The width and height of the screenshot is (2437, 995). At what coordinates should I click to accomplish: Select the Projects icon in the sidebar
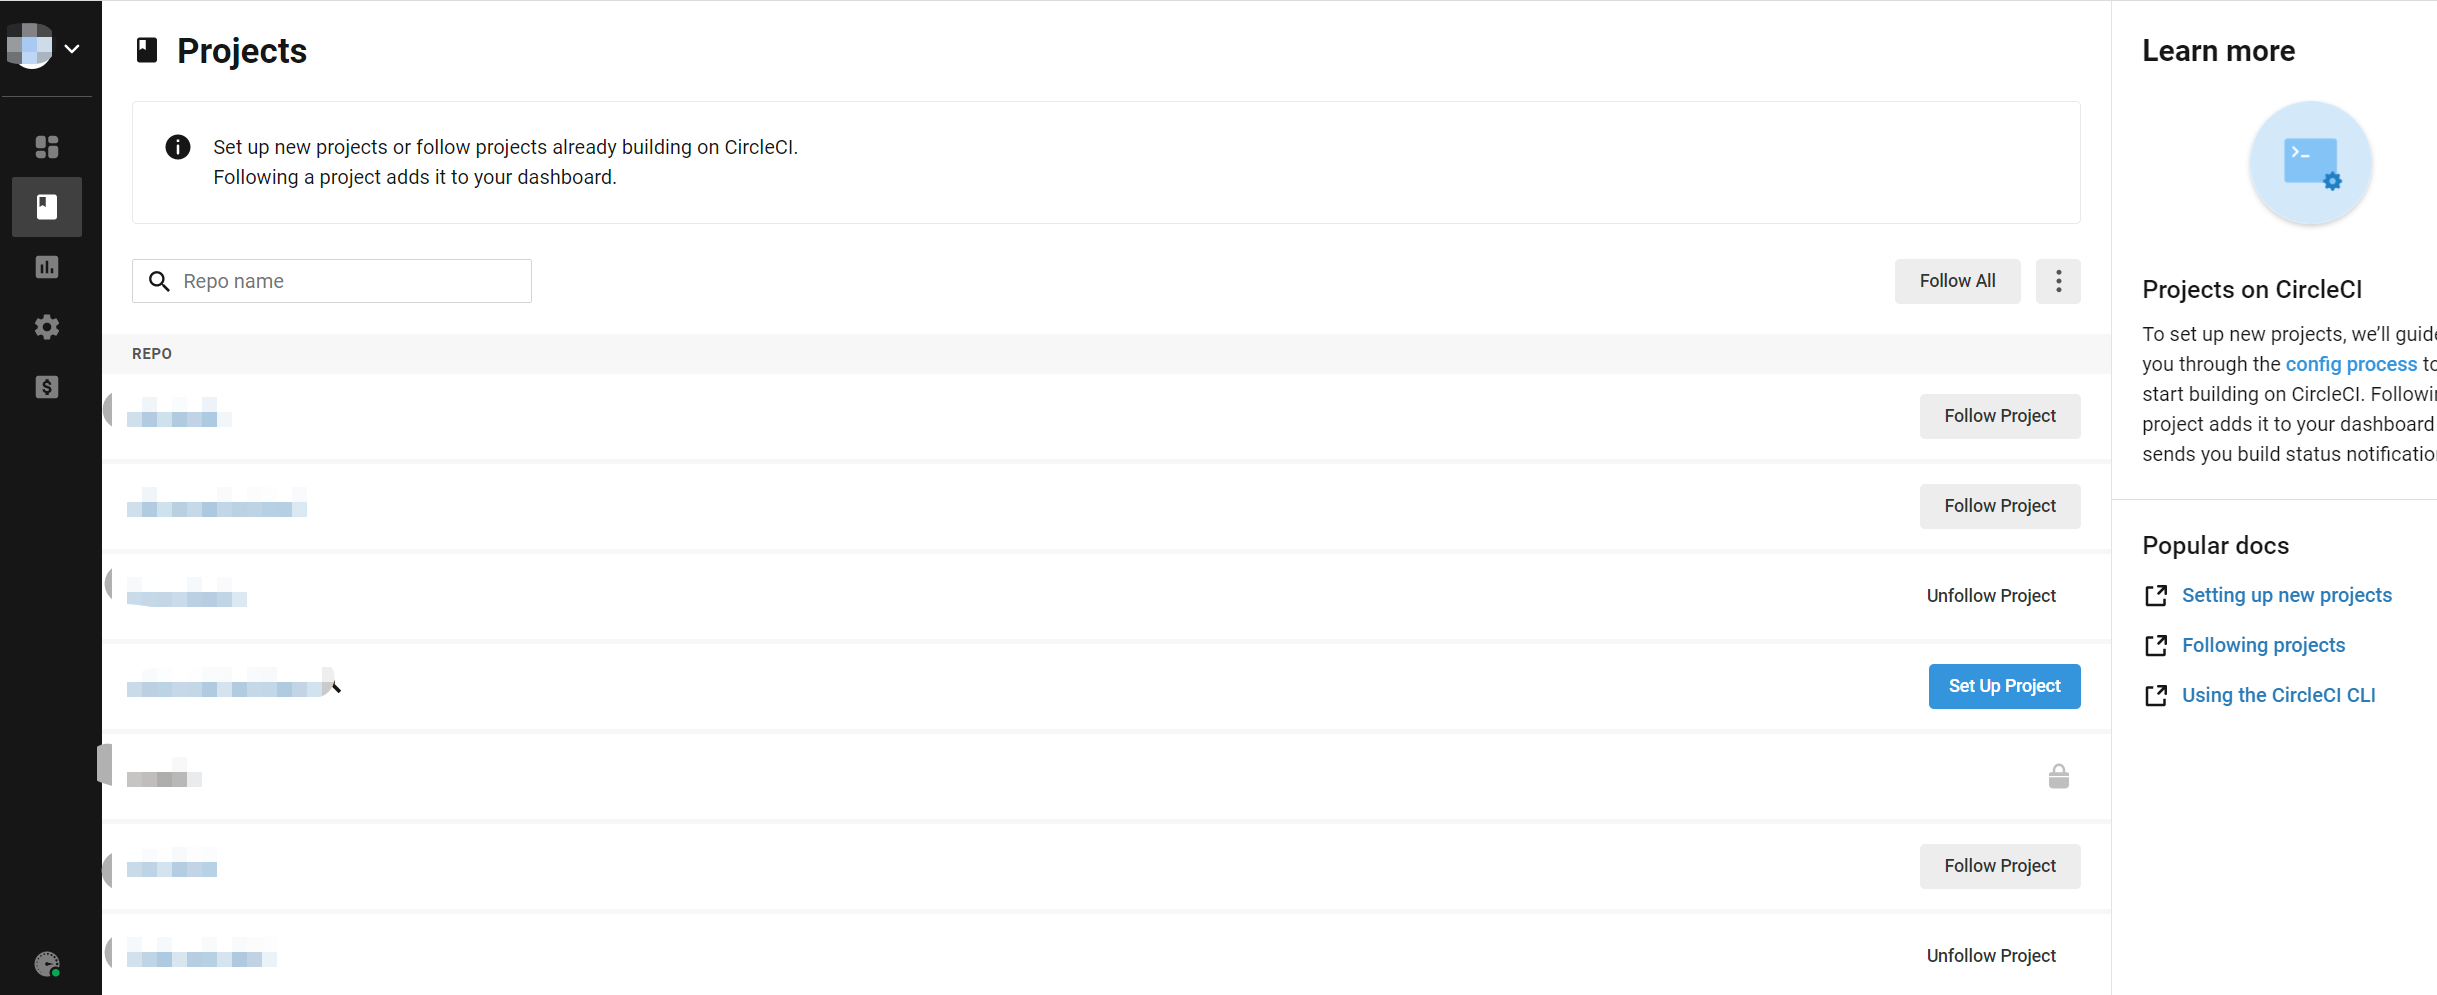click(x=46, y=207)
